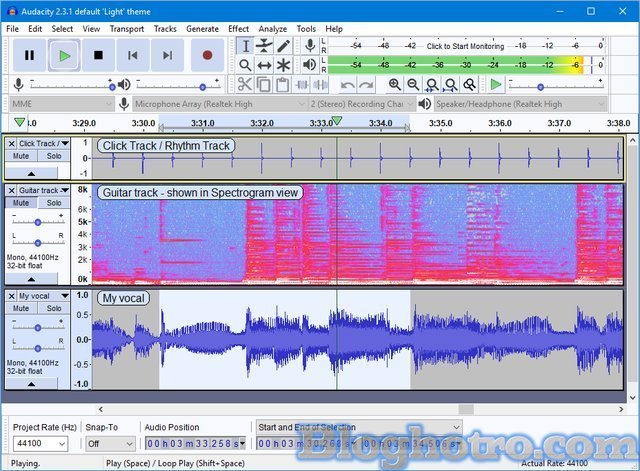
Task: Open the Effect menu
Action: [x=238, y=29]
